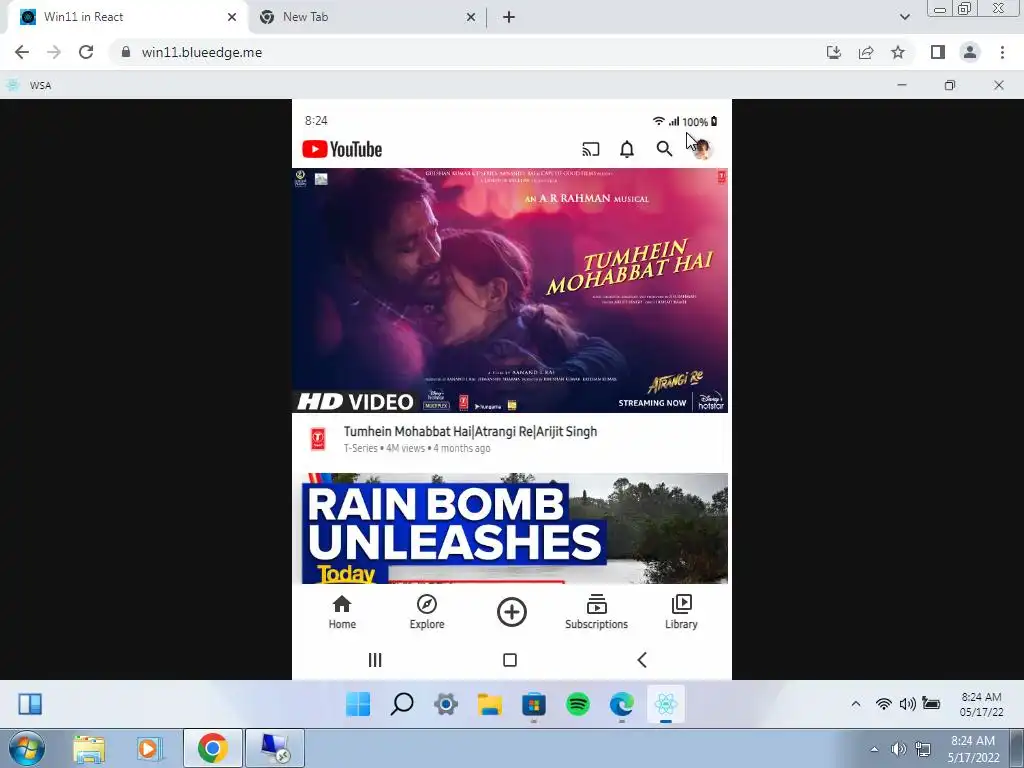This screenshot has height=768, width=1024.
Task: Play the Tumhein Mohabbat Hai video thumbnail
Action: coord(510,291)
